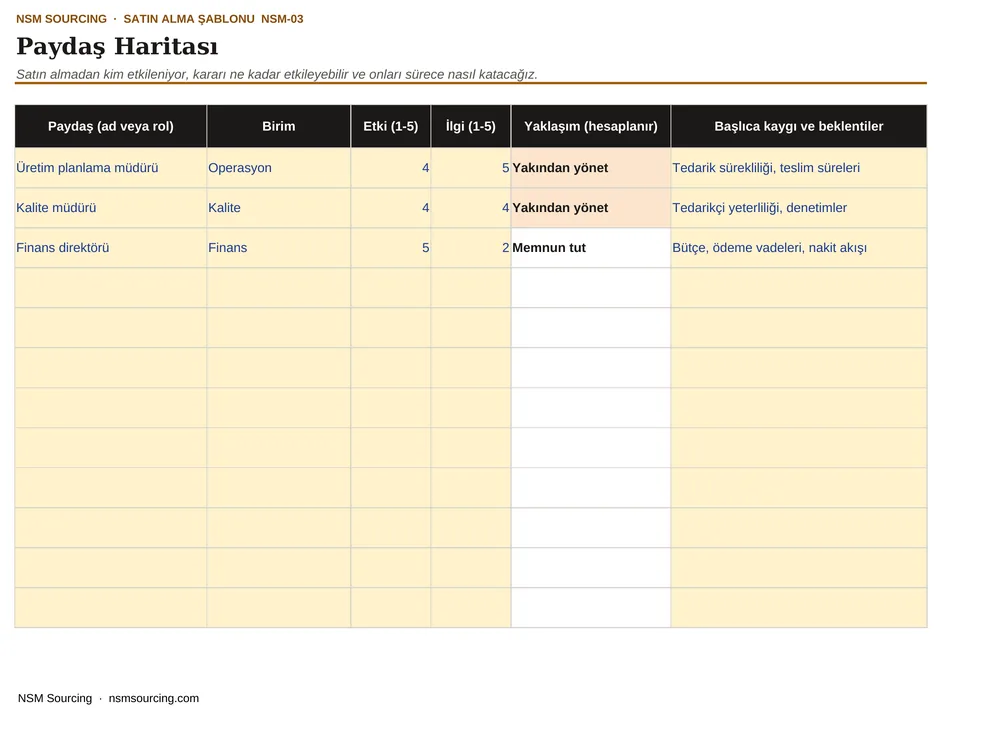Screen dimensions: 1000x750
Task: Select the 'Kalite' unit cell
Action: pyautogui.click(x=279, y=208)
